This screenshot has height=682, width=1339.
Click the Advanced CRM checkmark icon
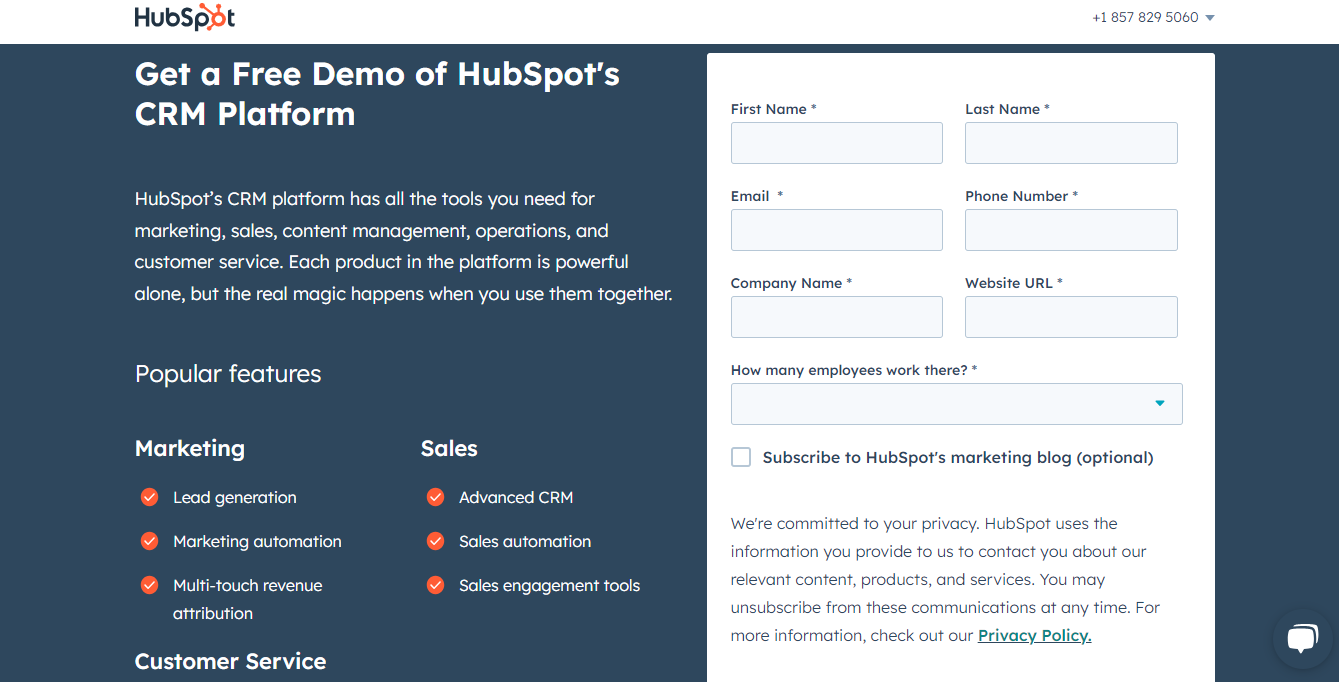pos(436,497)
